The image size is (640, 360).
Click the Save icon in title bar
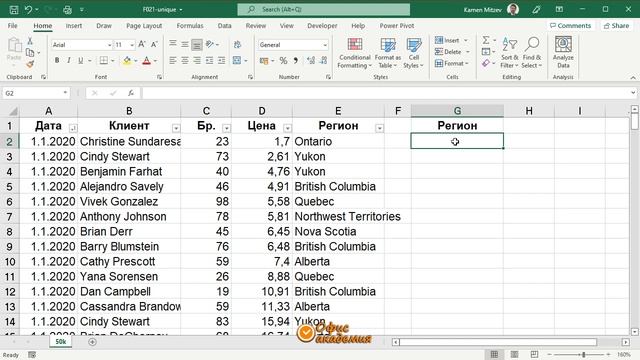(13, 9)
